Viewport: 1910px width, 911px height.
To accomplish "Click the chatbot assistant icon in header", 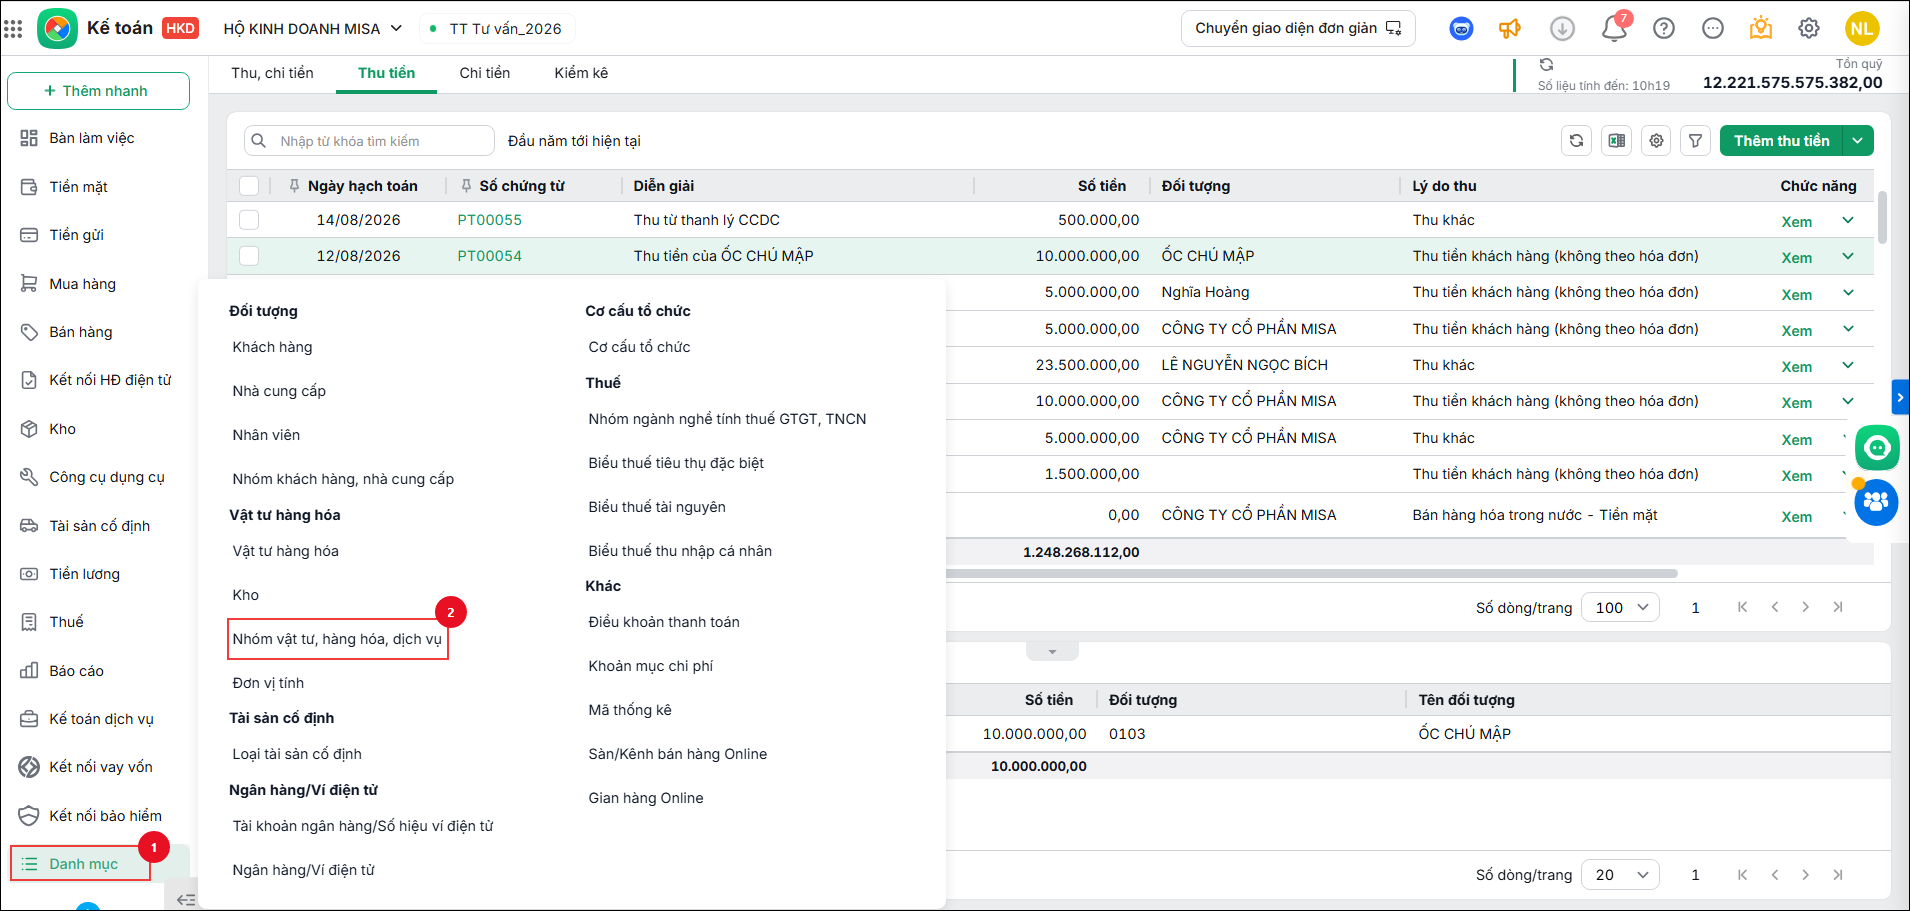I will click(x=1461, y=29).
